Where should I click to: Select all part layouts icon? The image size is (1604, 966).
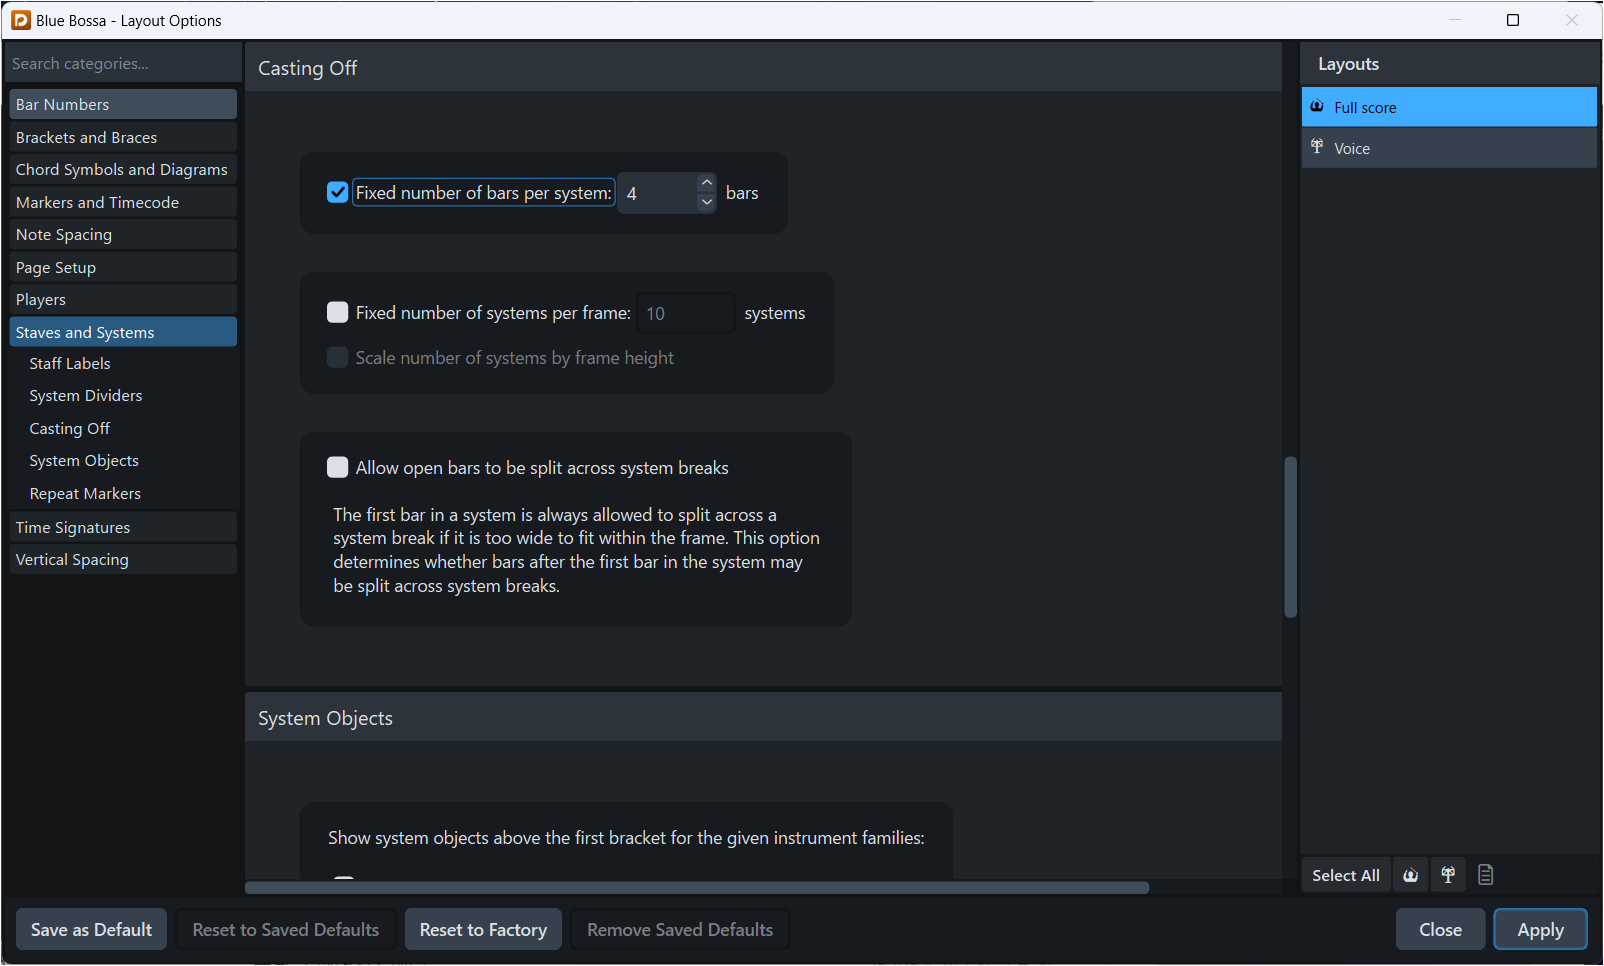click(x=1448, y=875)
